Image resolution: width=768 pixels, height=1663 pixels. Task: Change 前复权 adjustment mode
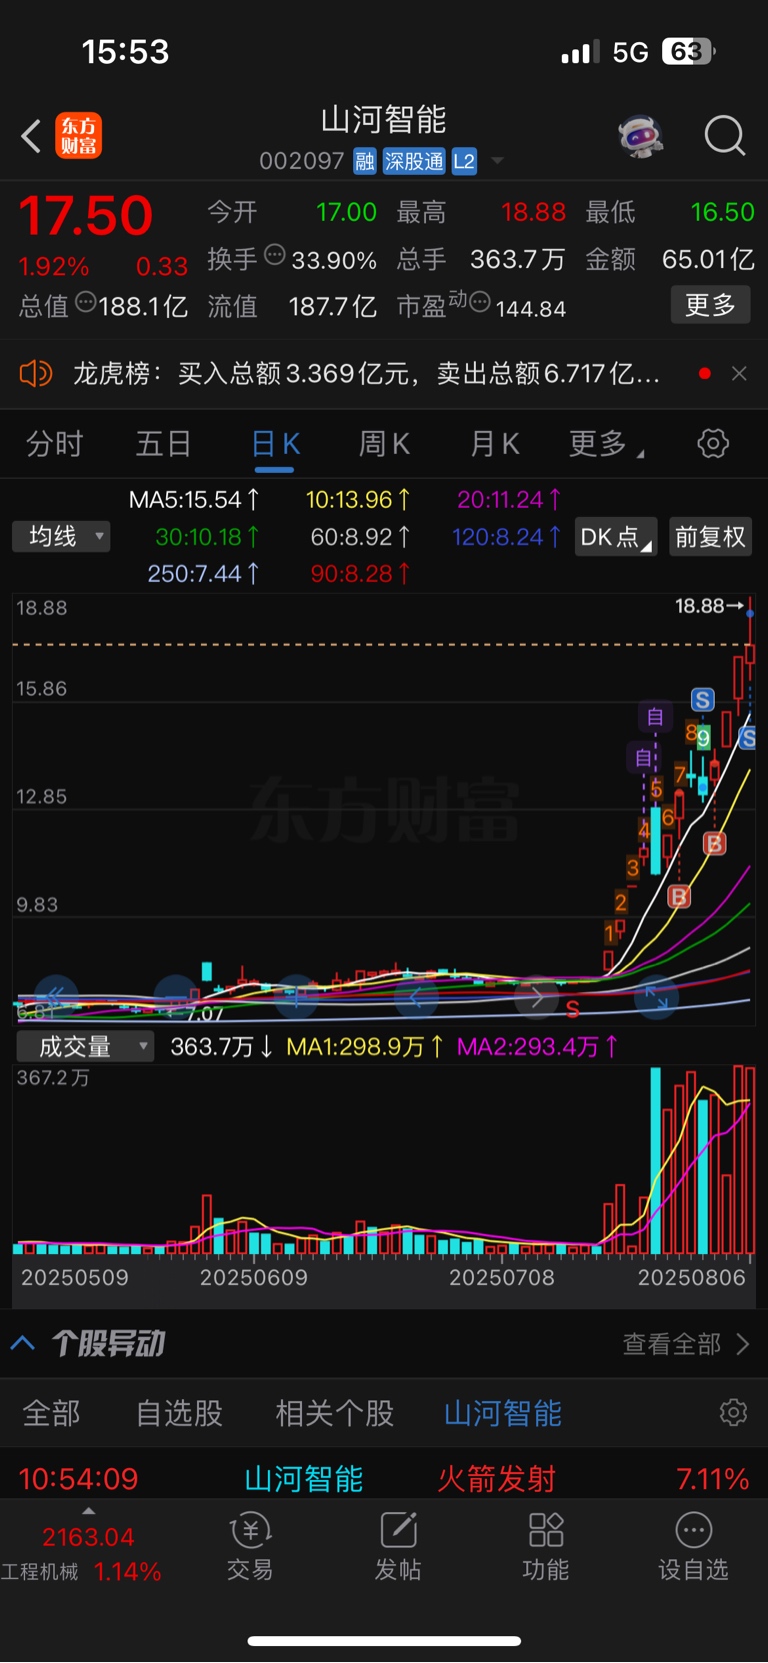point(710,537)
